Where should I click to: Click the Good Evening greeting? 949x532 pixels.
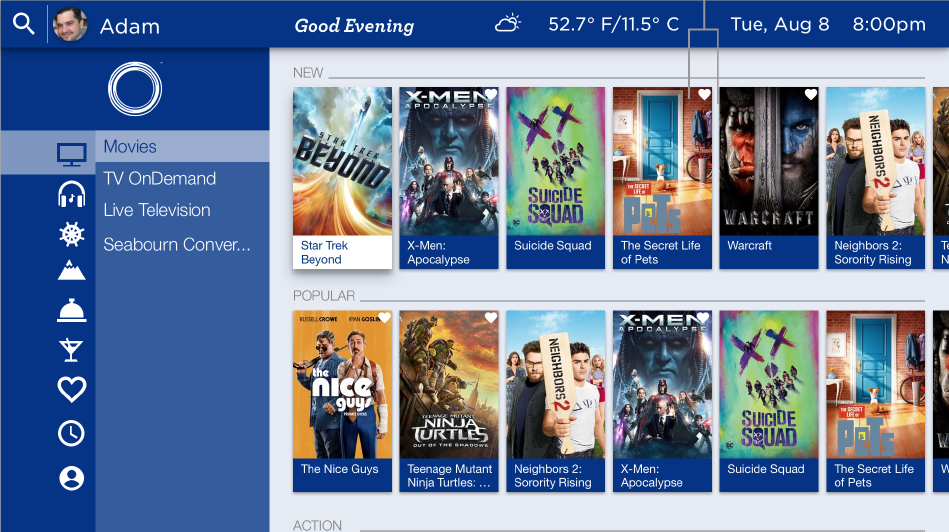[x=354, y=25]
